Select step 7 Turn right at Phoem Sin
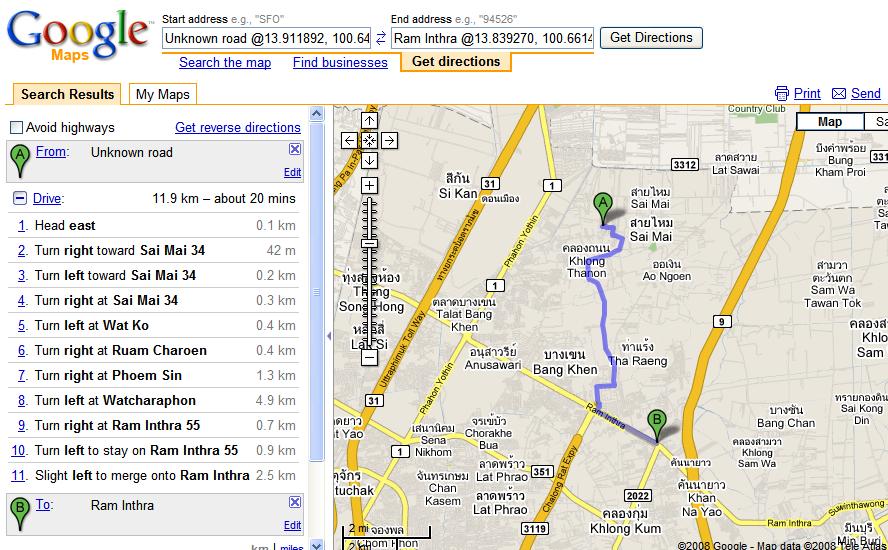Viewport: 888px width, 550px height. point(153,375)
